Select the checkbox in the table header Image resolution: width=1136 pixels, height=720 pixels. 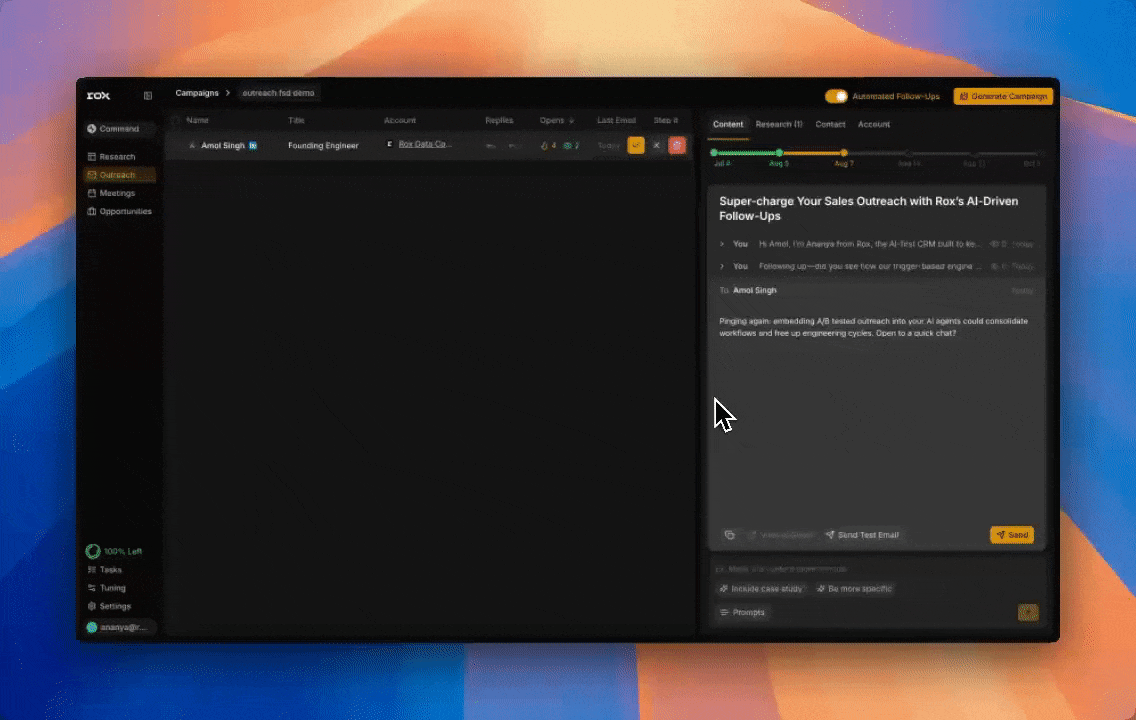coord(176,120)
